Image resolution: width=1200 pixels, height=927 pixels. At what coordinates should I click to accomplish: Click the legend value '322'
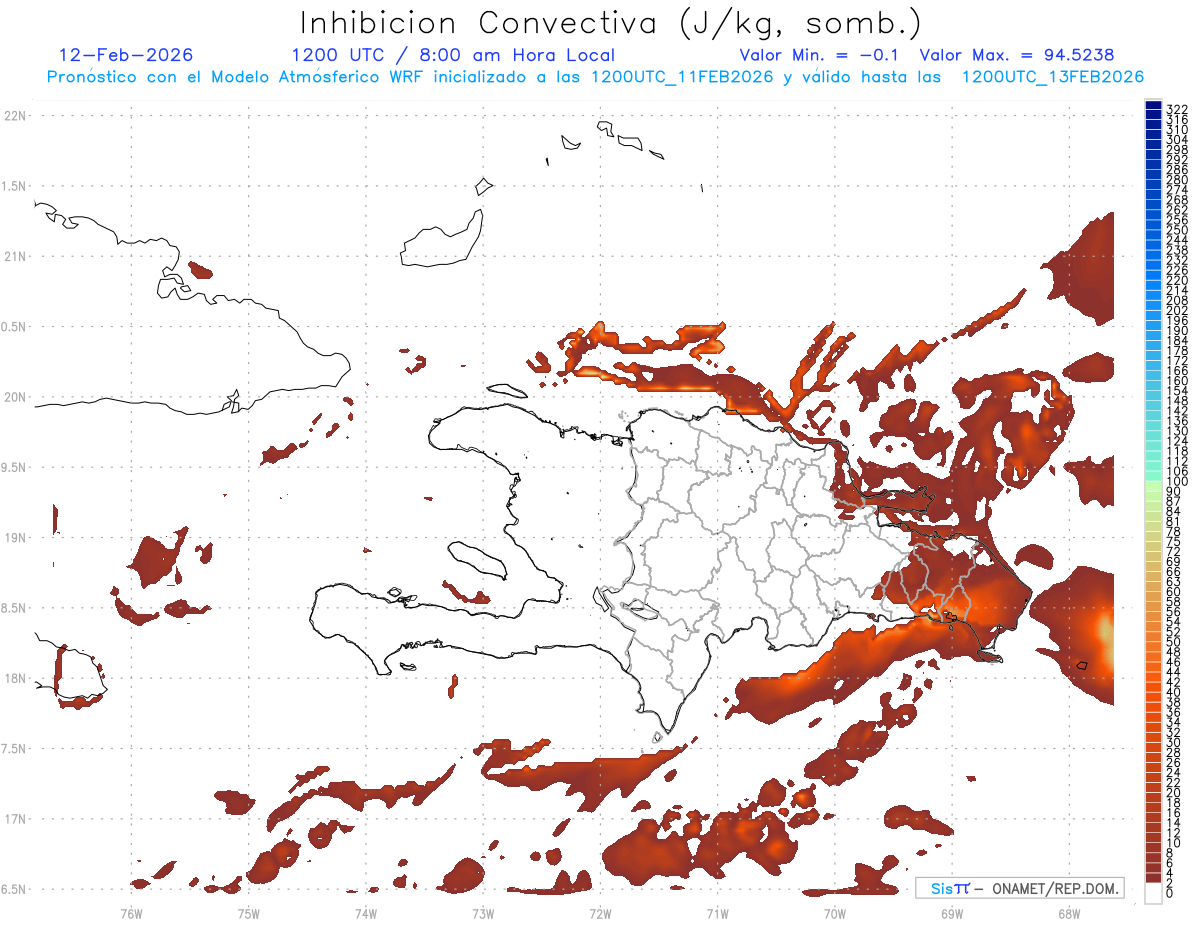coord(1177,109)
